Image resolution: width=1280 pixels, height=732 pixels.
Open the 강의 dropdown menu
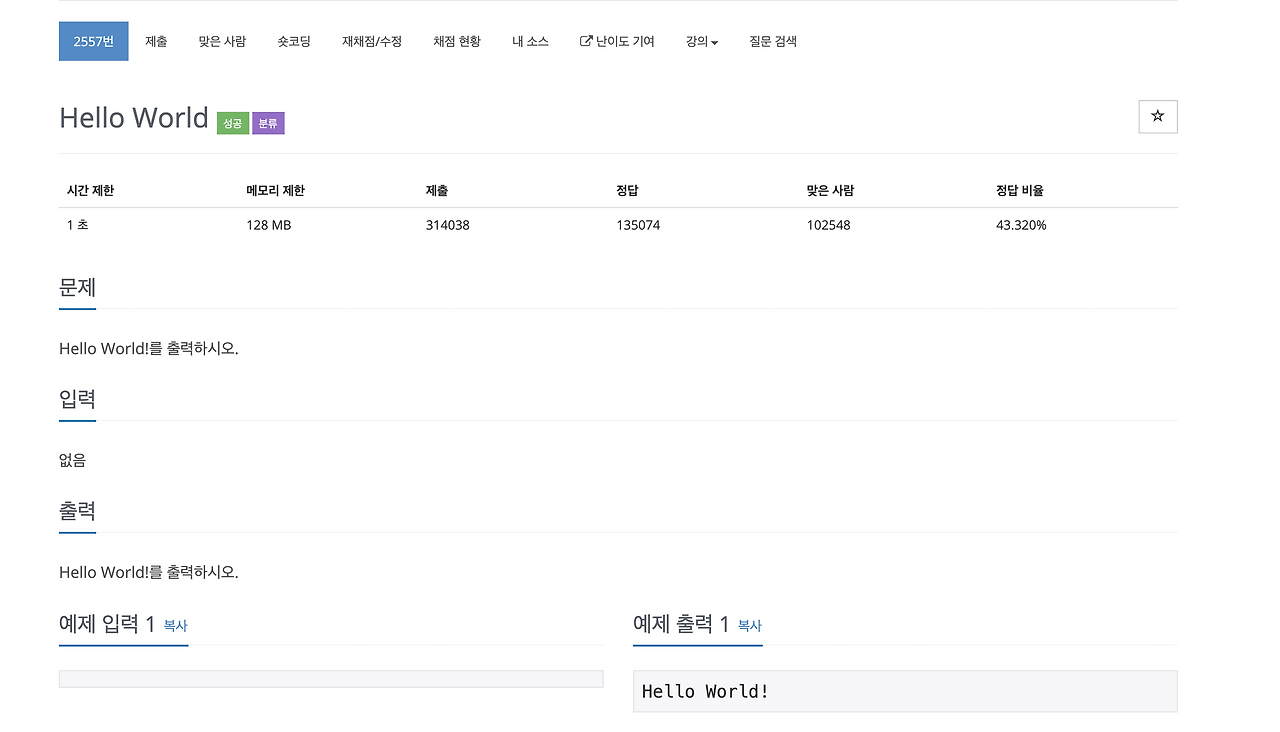coord(701,41)
